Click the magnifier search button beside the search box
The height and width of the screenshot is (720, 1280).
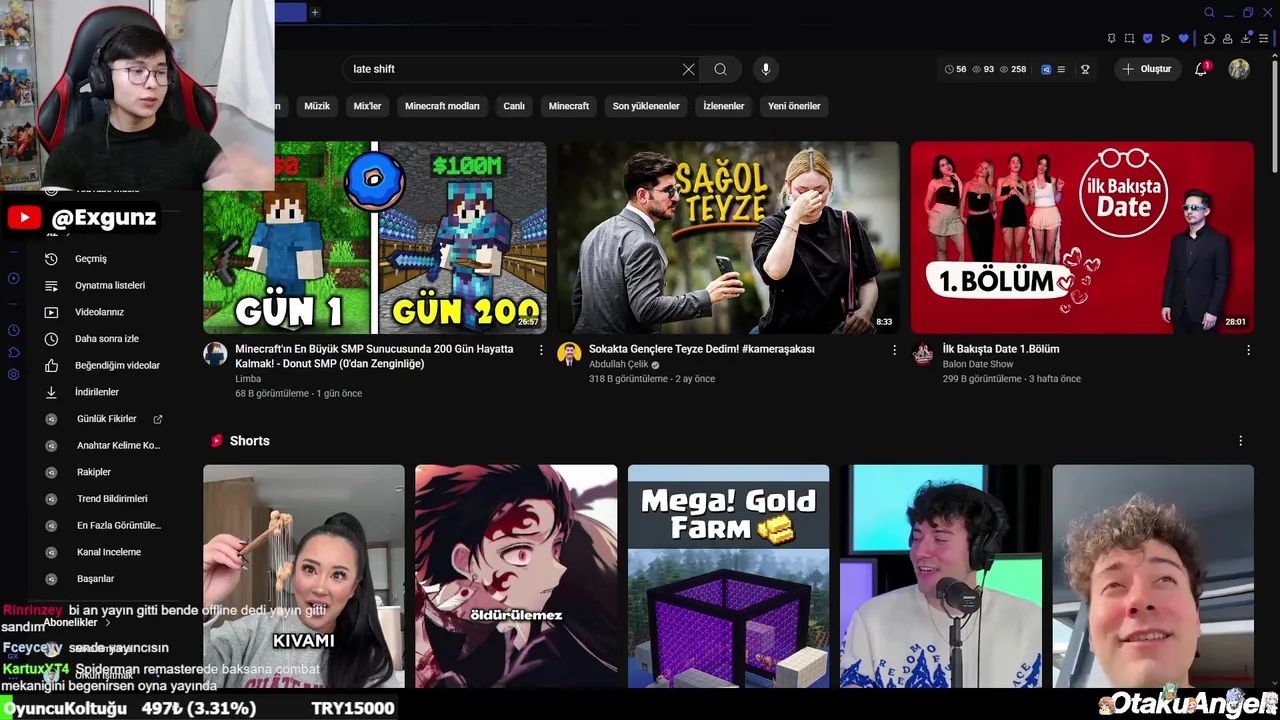tap(720, 69)
